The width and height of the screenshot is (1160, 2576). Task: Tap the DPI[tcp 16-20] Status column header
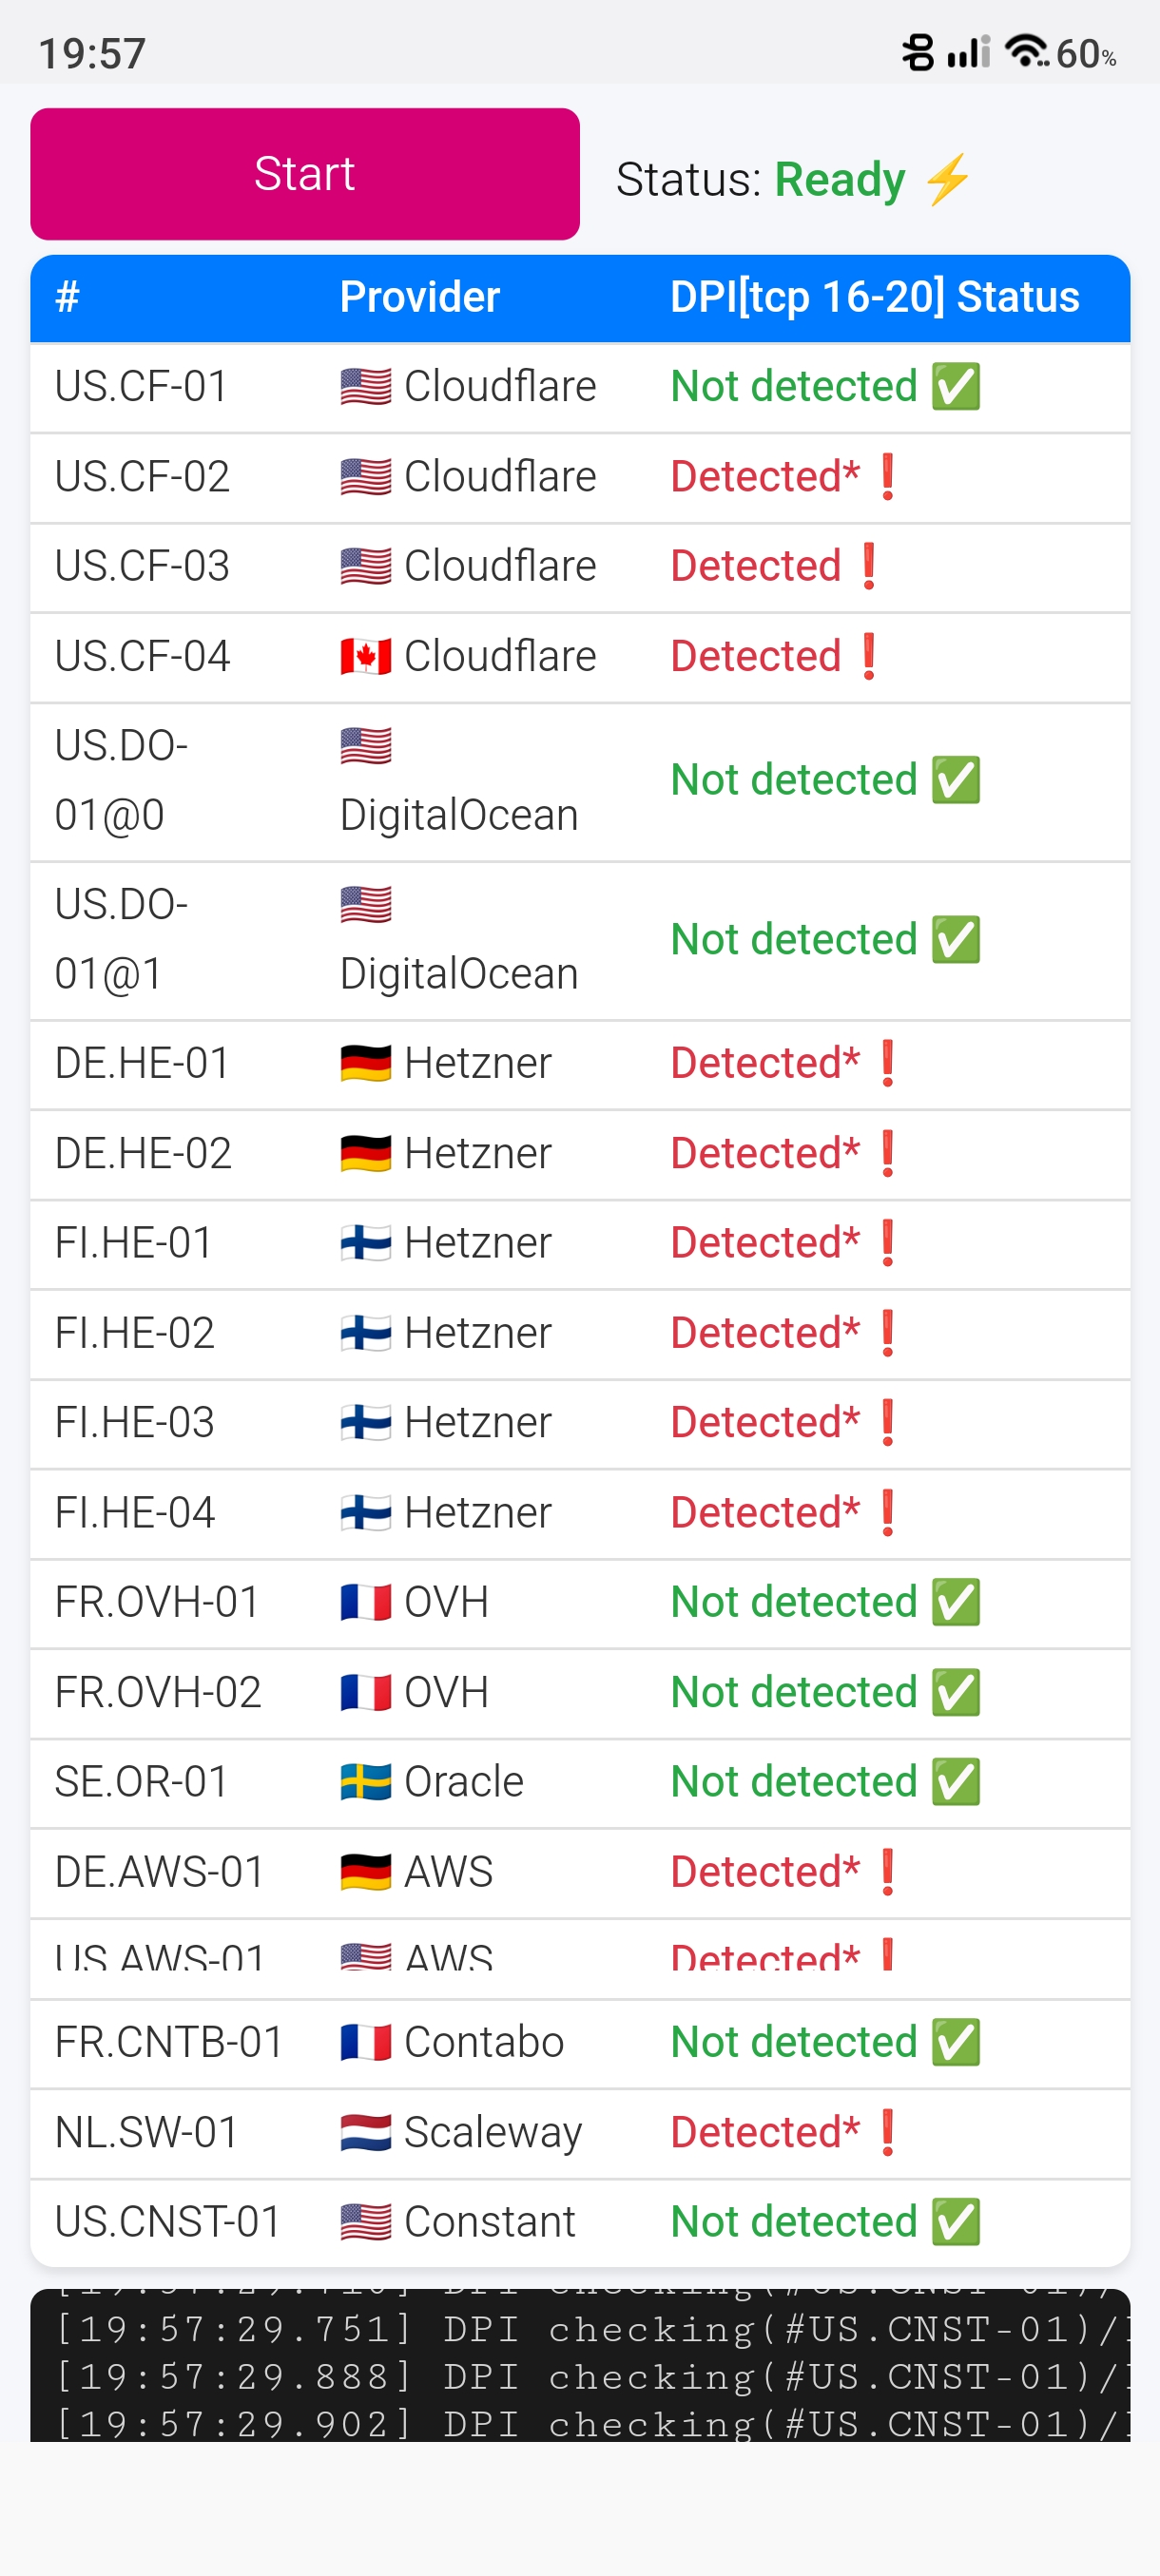(x=874, y=297)
